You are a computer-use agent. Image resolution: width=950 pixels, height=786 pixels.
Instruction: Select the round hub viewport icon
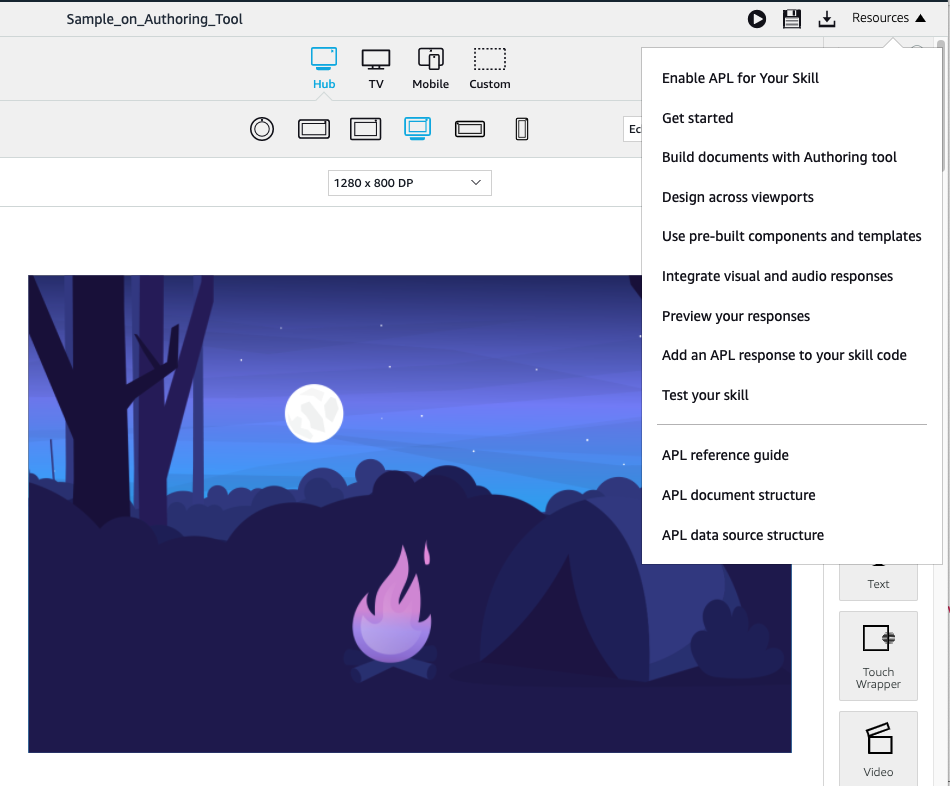[x=262, y=129]
